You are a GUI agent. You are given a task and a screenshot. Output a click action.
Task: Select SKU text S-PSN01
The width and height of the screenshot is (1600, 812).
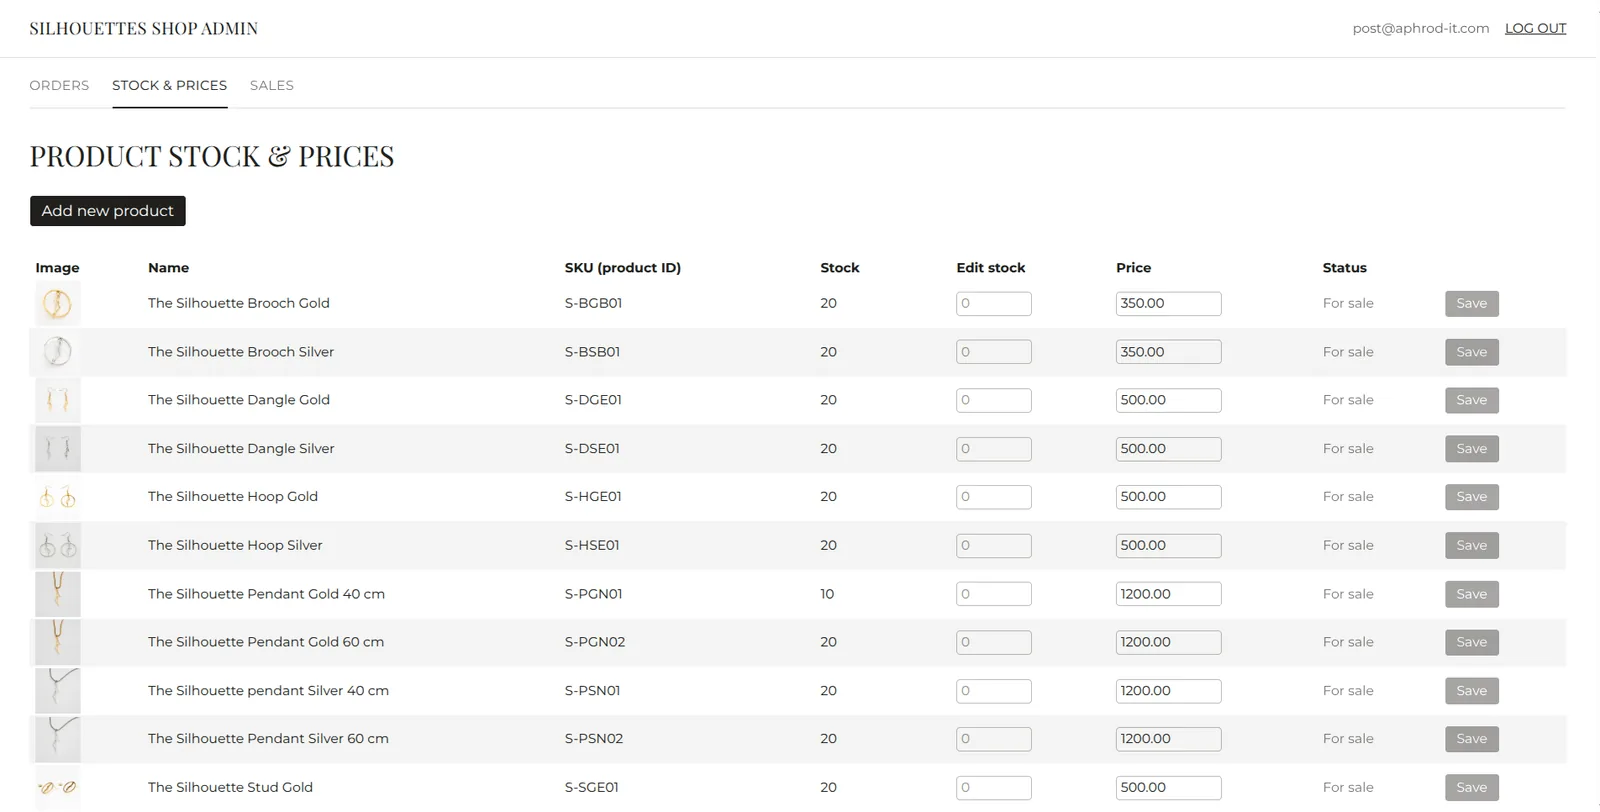pyautogui.click(x=592, y=691)
